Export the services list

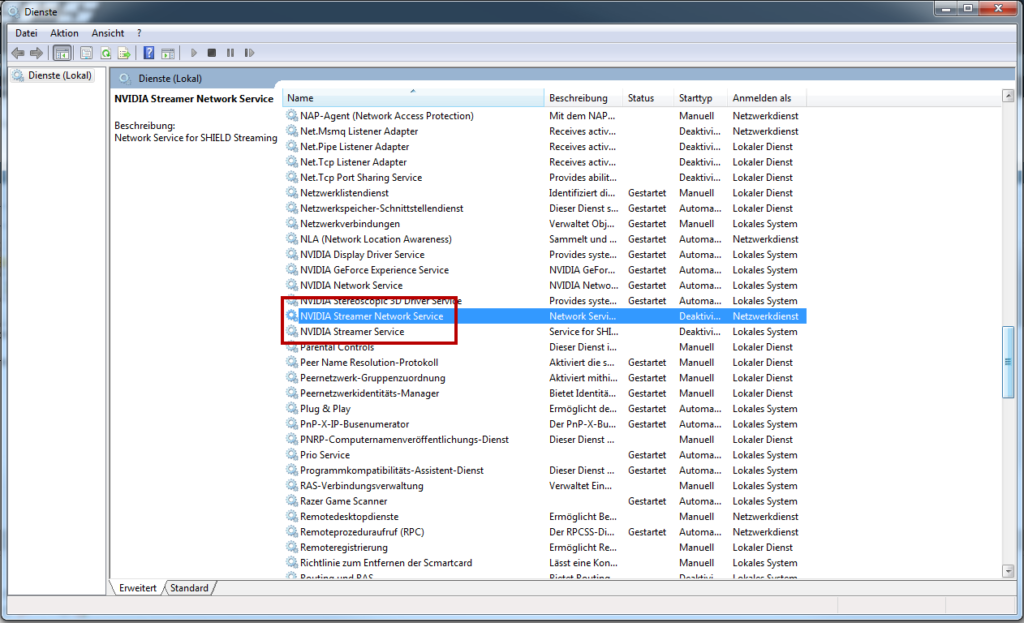[x=124, y=51]
